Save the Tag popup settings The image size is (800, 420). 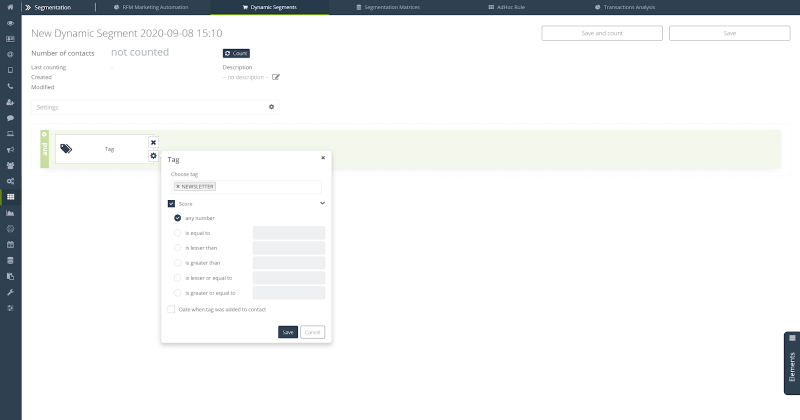click(x=288, y=332)
